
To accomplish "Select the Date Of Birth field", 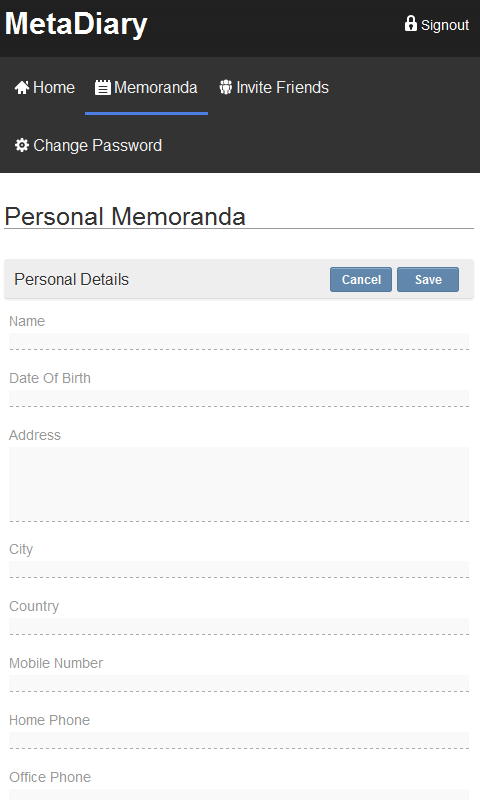I will 239,398.
